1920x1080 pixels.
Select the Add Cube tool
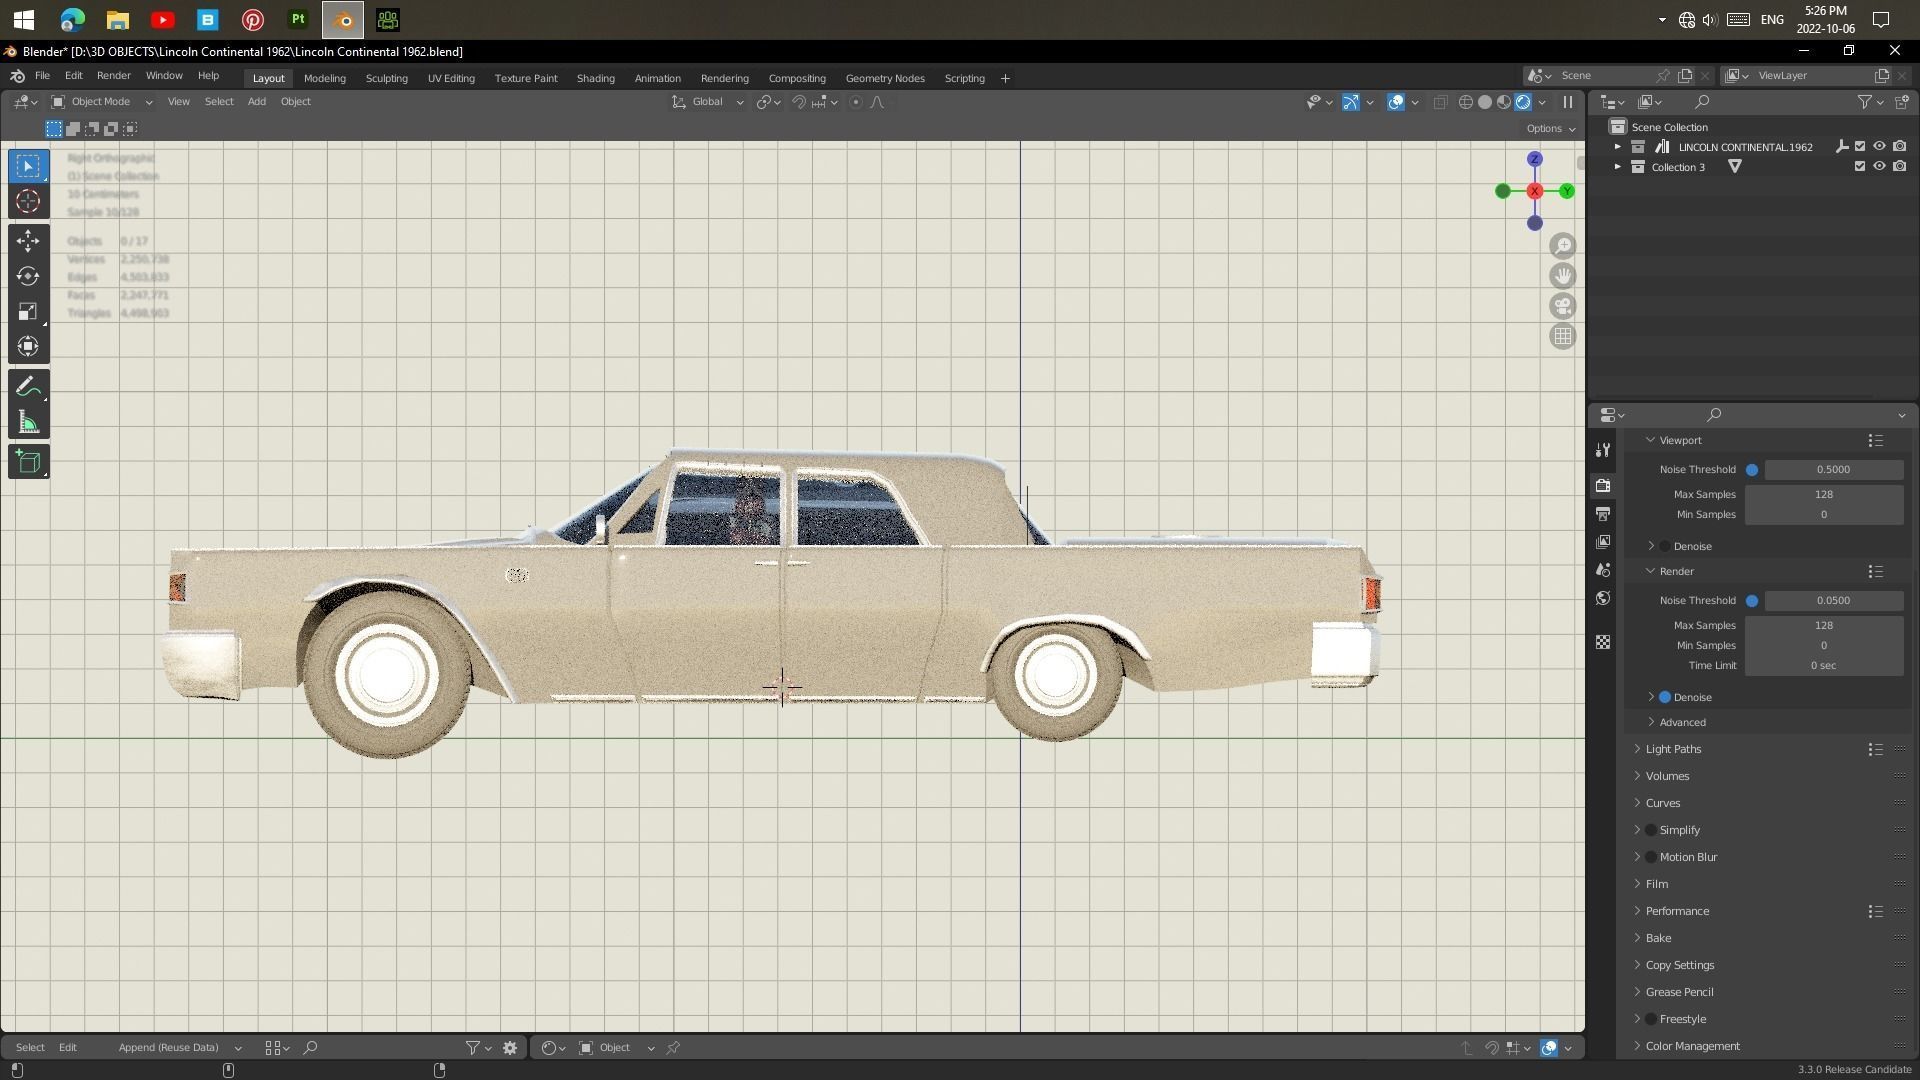28,461
